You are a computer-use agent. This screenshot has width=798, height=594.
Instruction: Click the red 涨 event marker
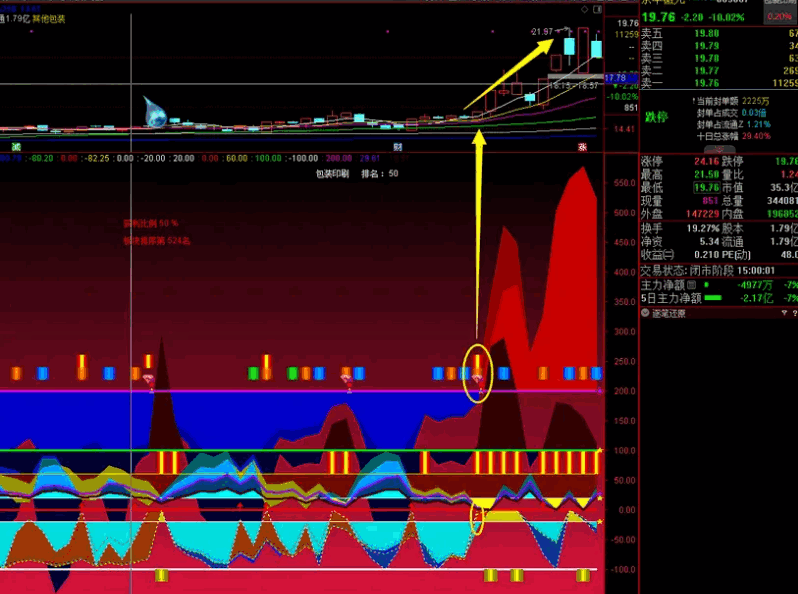582,147
